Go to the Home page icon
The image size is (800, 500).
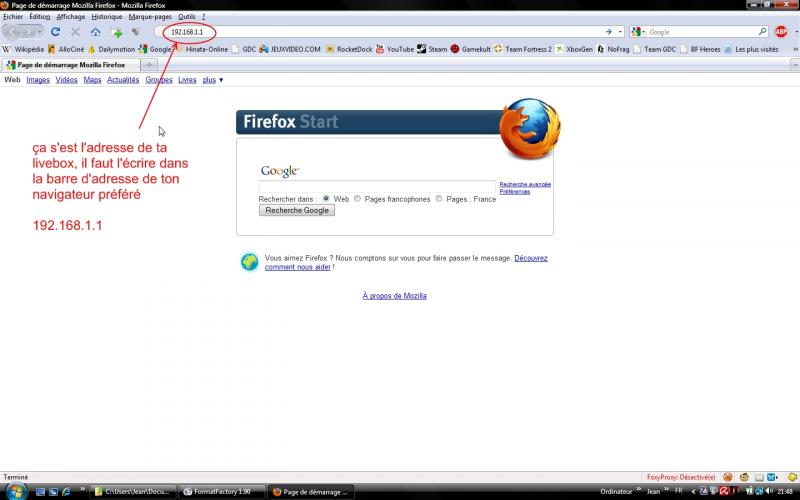(95, 32)
